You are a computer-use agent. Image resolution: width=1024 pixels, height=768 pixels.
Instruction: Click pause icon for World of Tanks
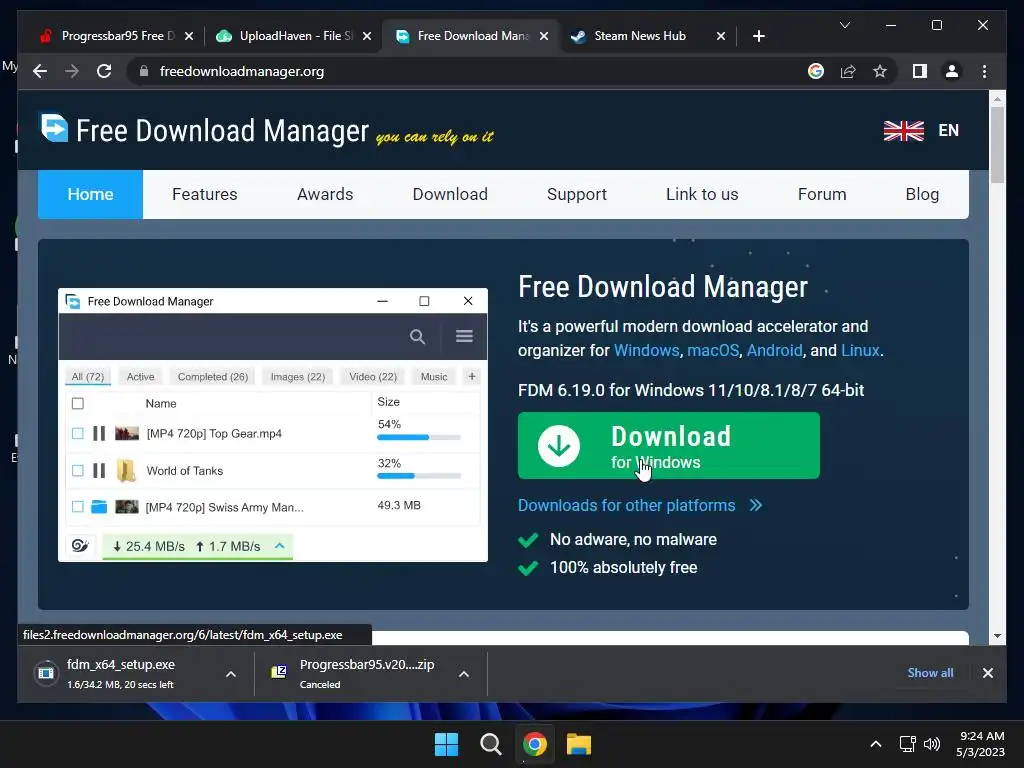99,470
